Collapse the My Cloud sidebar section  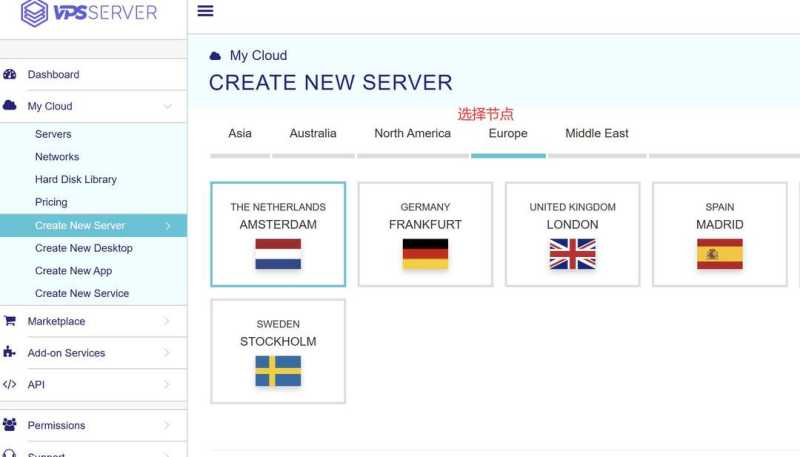167,106
